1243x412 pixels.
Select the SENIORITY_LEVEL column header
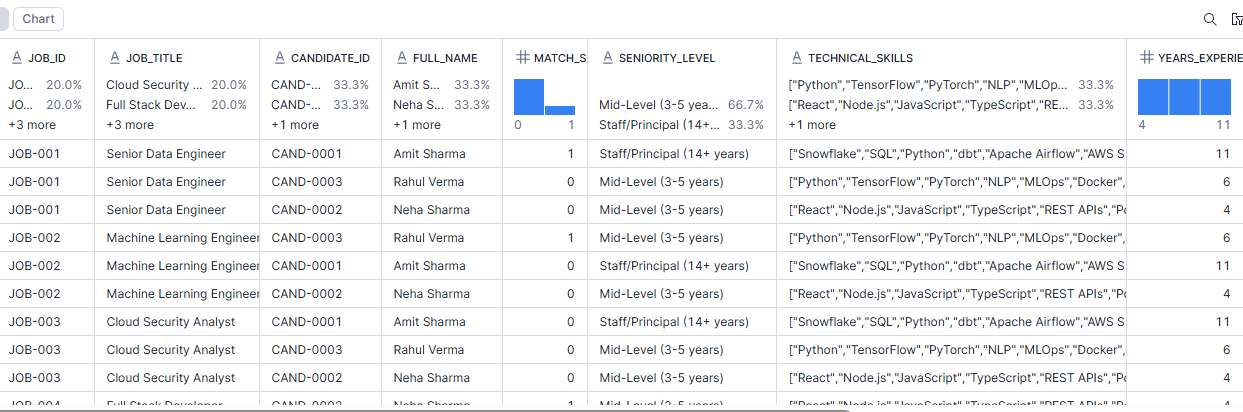point(667,58)
